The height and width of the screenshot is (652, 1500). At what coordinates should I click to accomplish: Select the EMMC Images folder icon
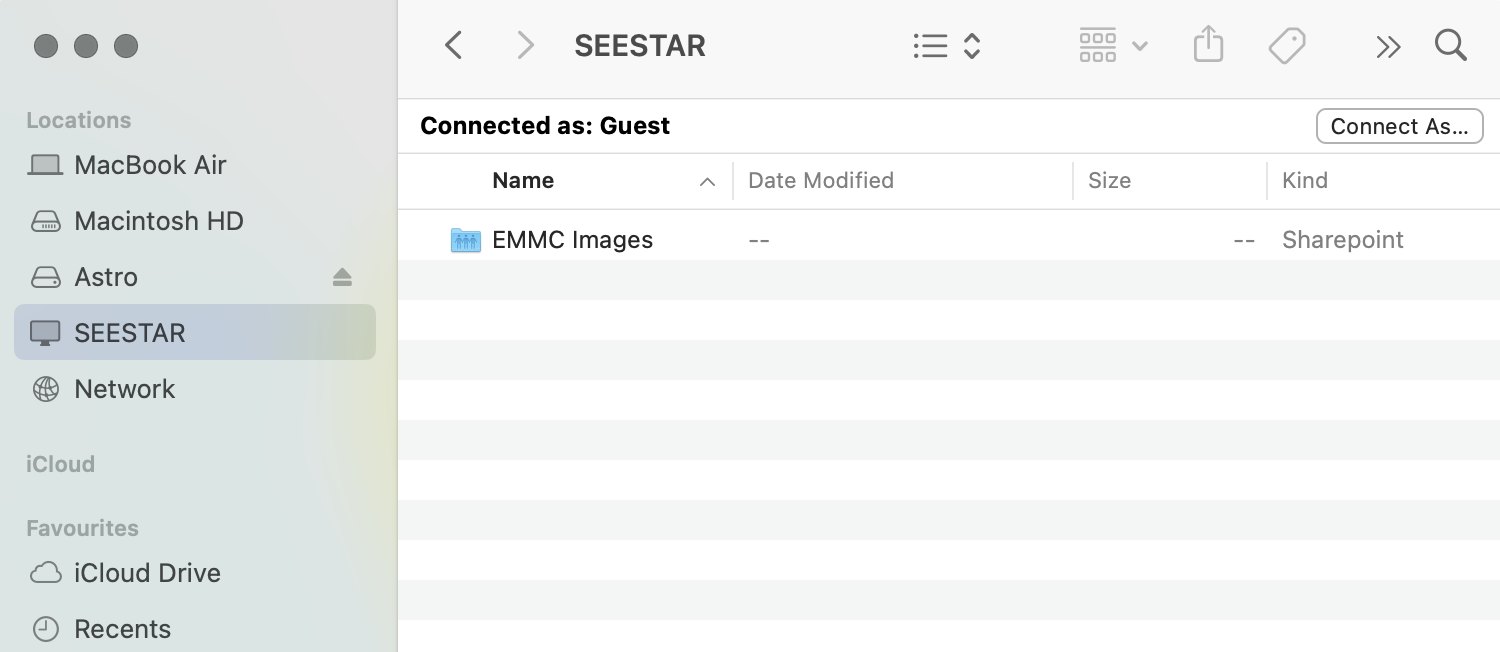point(466,240)
